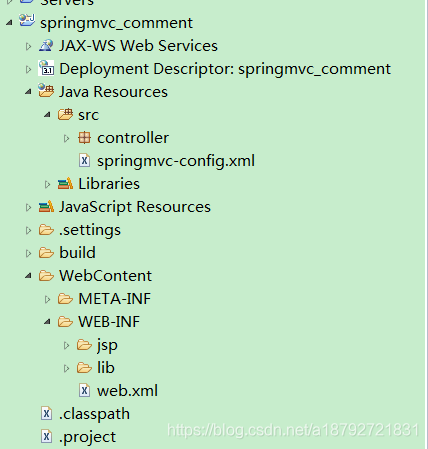Click the springmvc-config.xml file icon
Viewport: 428px width, 449px height.
point(85,161)
